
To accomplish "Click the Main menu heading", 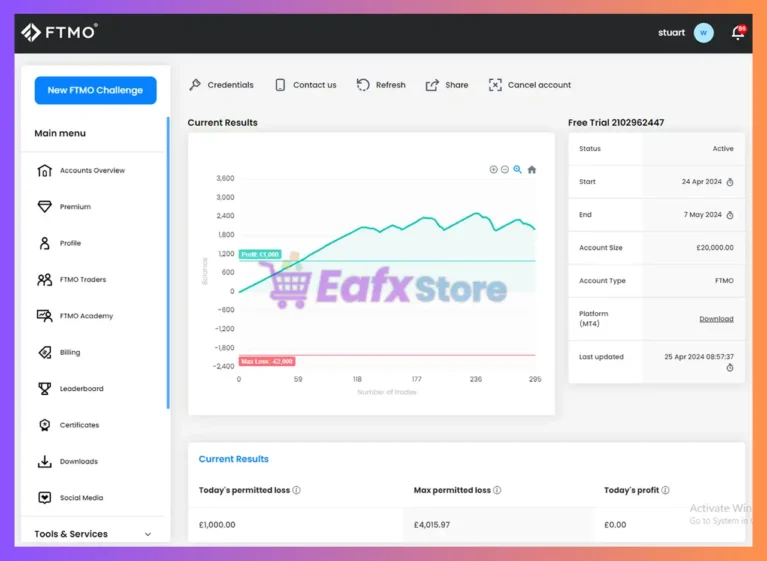I will 60,133.
